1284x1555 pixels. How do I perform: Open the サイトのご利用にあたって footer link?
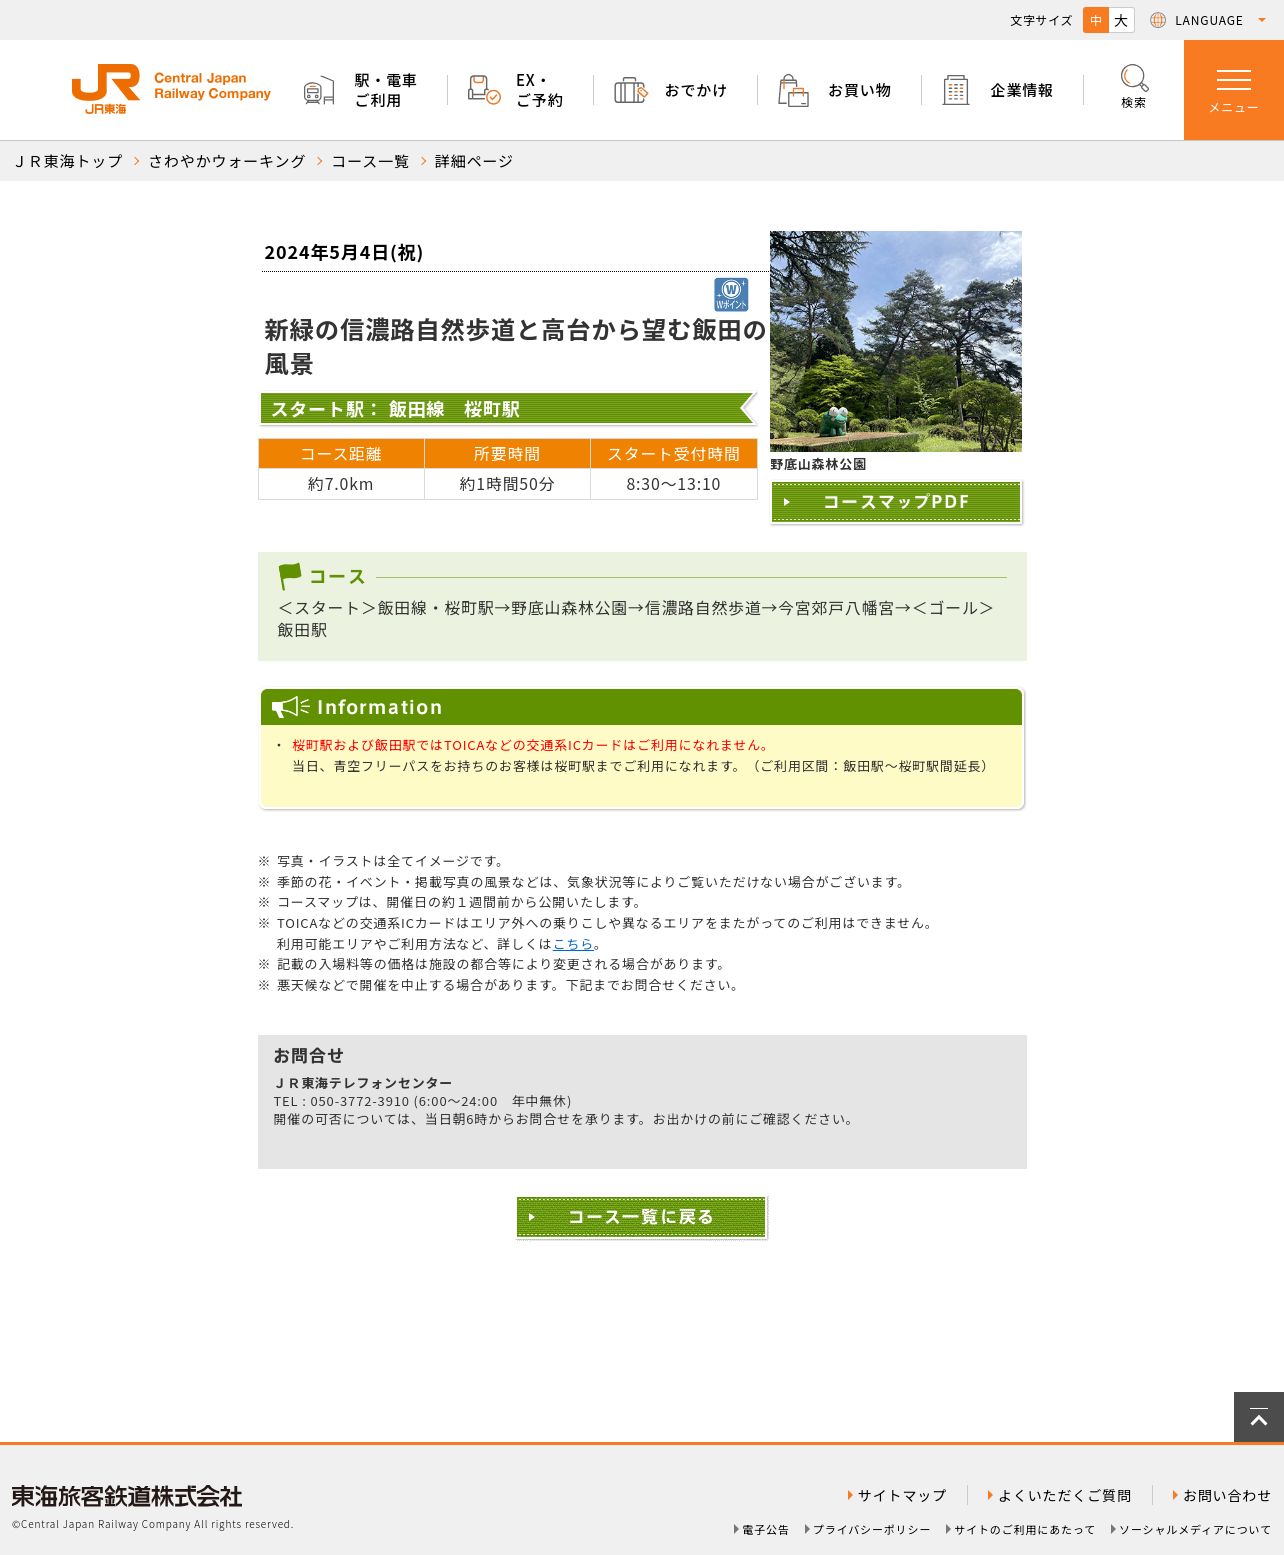(x=1024, y=1530)
